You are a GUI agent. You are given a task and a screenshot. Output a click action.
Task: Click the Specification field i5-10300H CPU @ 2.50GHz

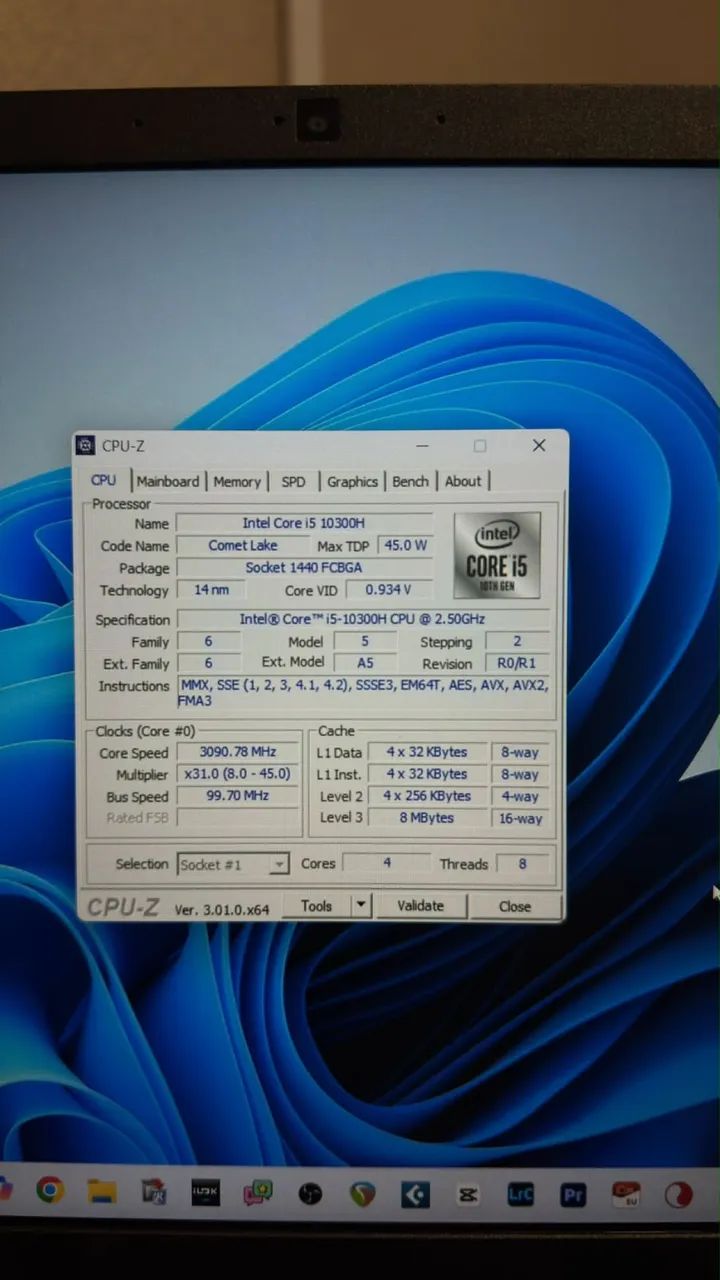363,619
